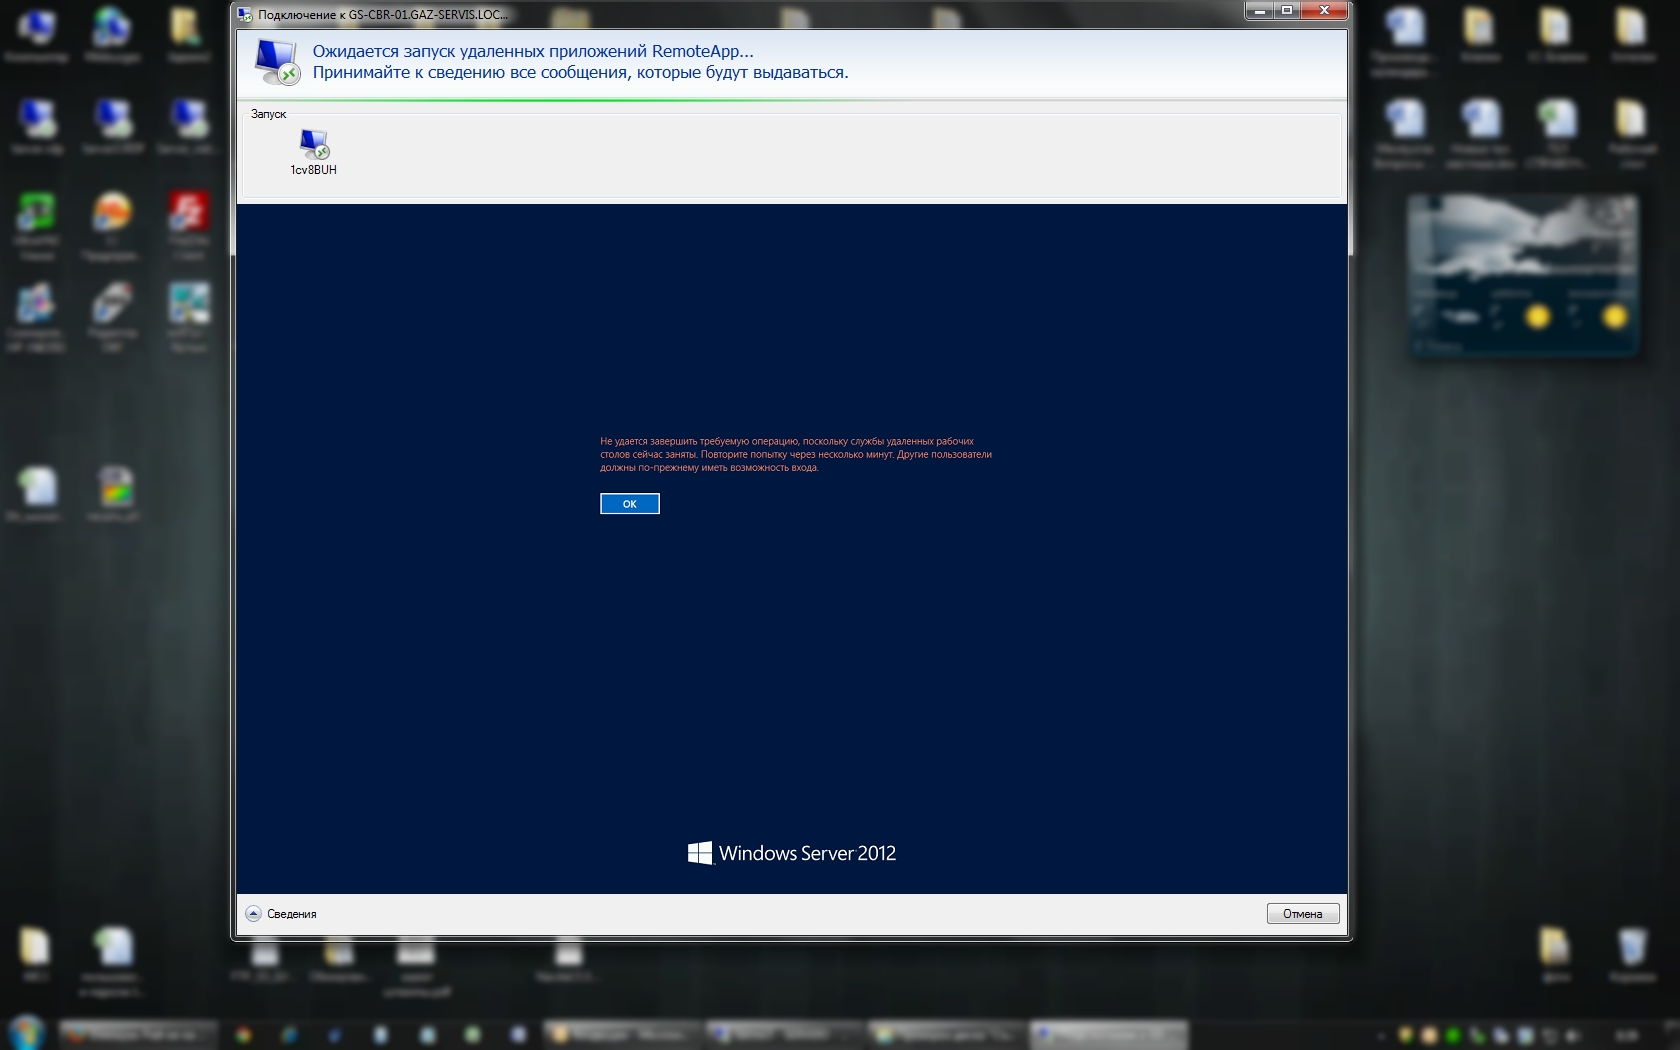Viewport: 1680px width, 1050px height.
Task: Click the window title 'Подключение к GS-CBR-01.GAZ-SERVIS.LOC...'
Action: (383, 15)
